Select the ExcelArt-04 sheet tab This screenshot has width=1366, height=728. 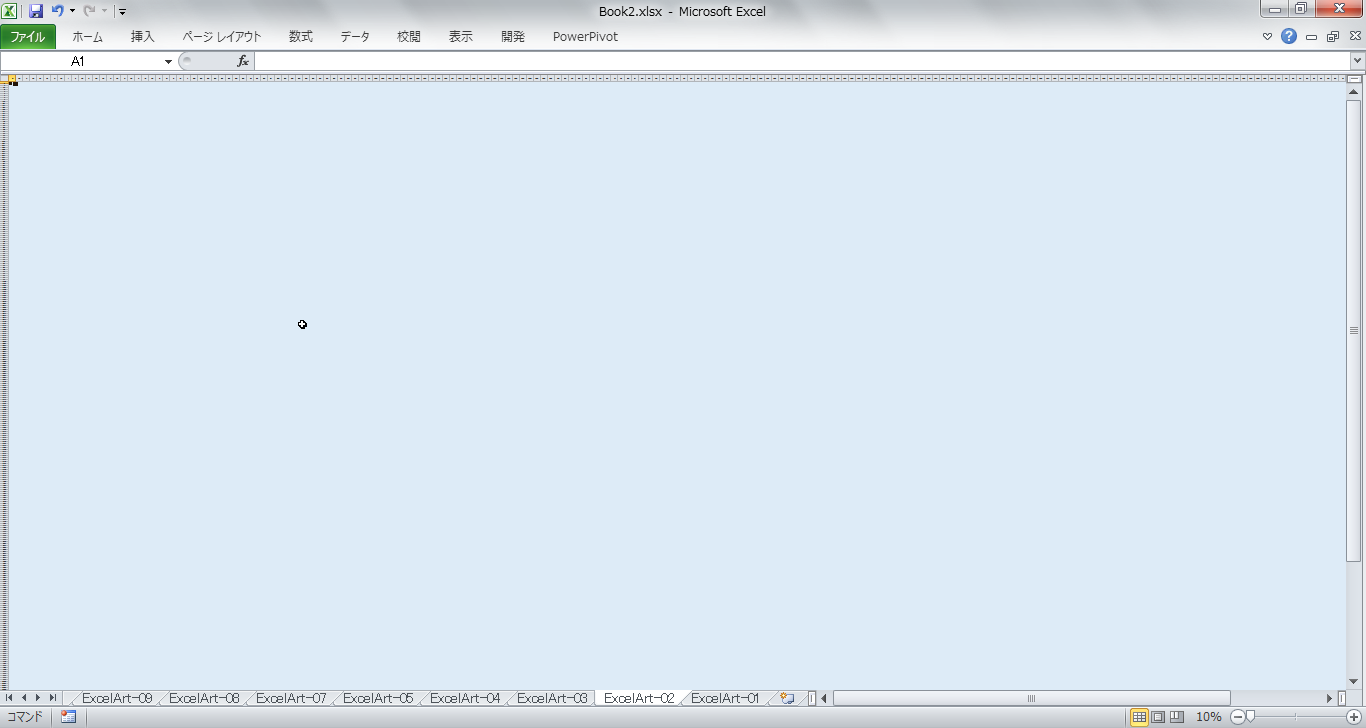(x=465, y=698)
